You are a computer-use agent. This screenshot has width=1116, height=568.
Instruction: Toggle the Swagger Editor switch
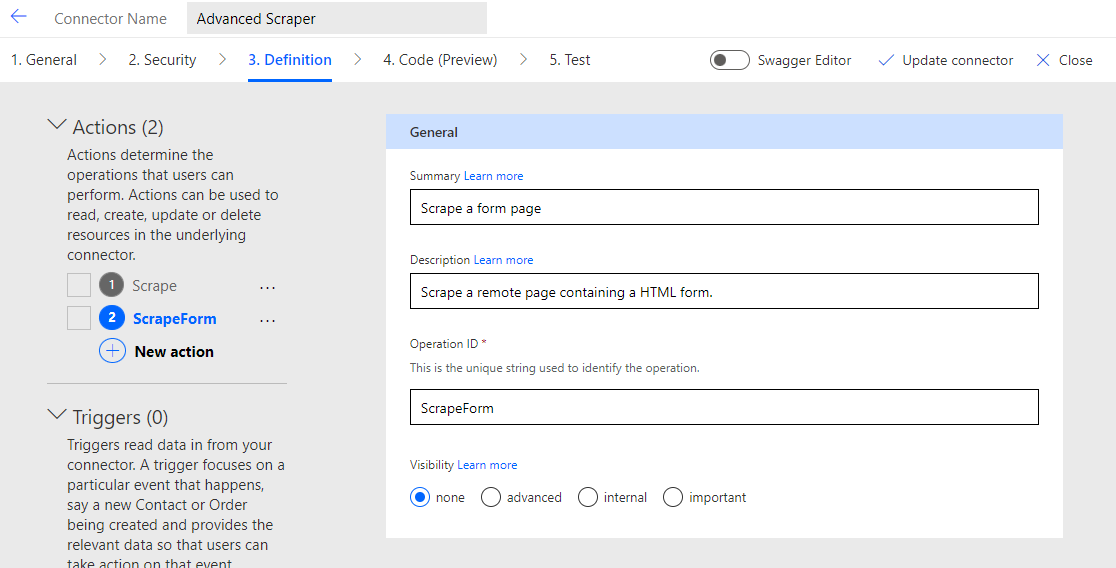(x=730, y=60)
